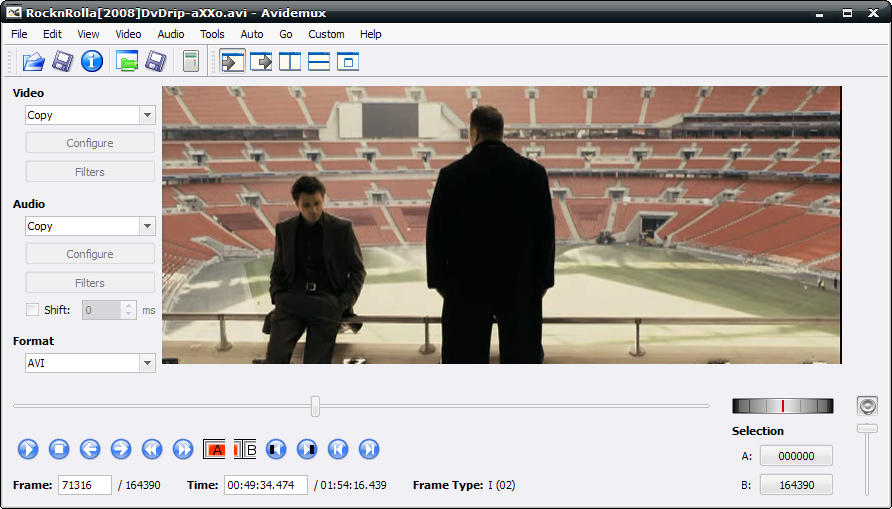Open the Video menu
The image size is (892, 509).
tap(128, 34)
